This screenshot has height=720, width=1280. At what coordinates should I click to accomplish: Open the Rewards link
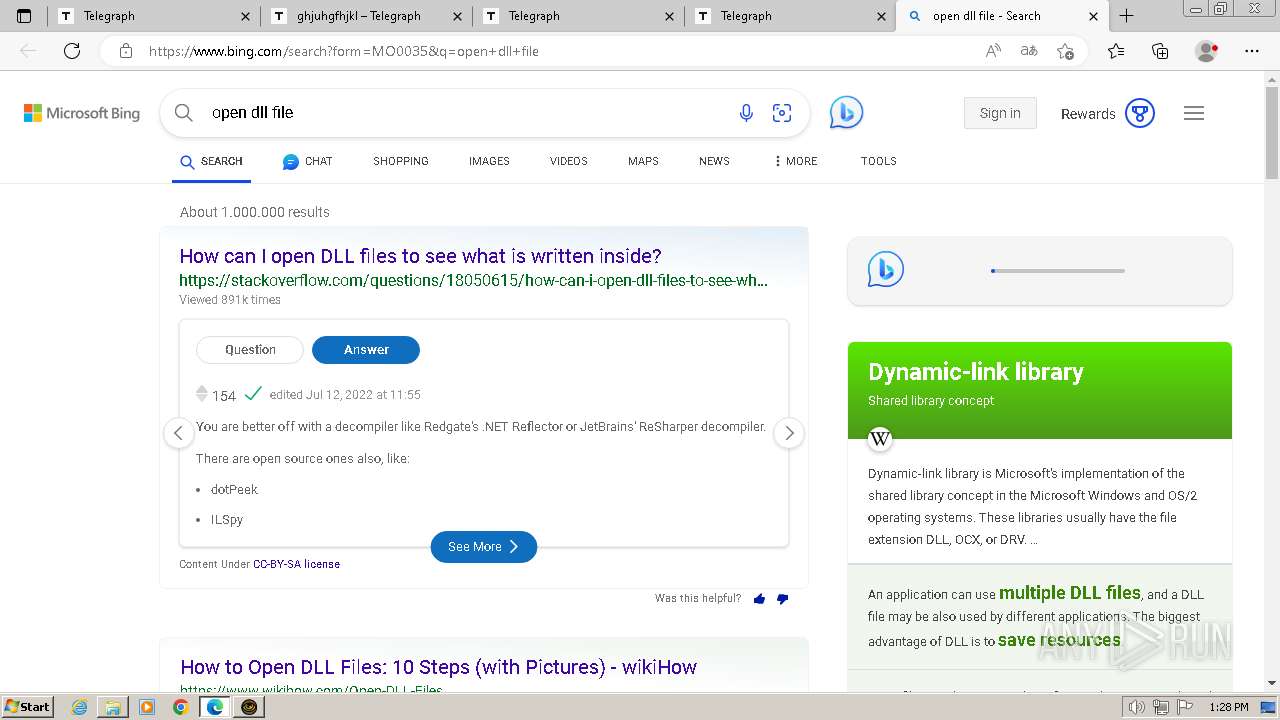(1088, 114)
